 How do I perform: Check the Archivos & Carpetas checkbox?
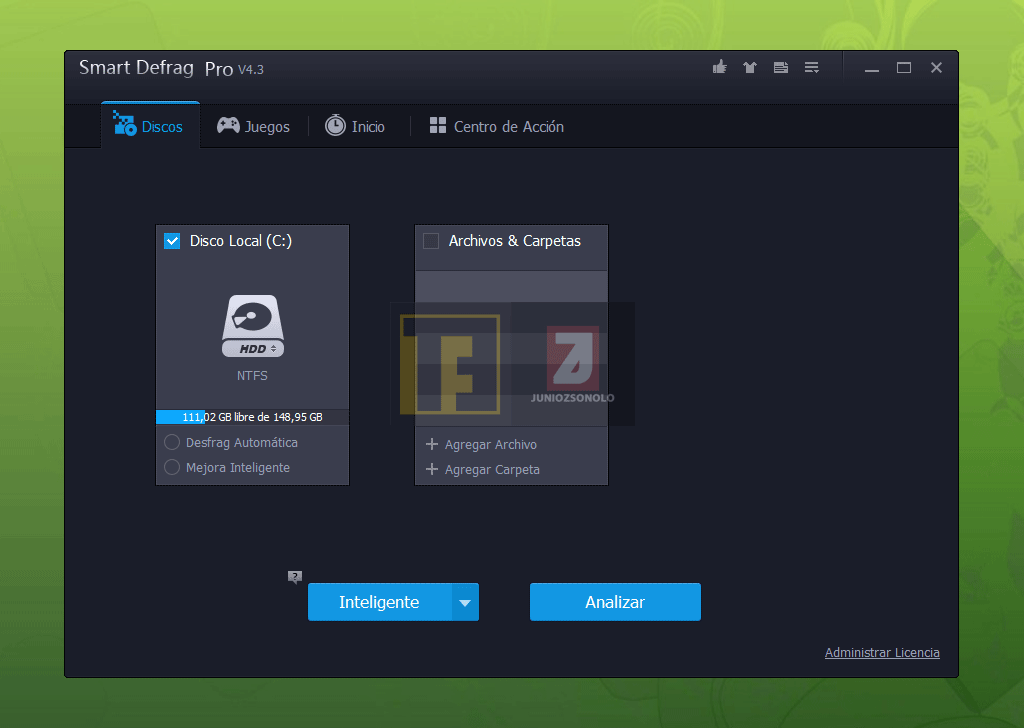click(x=431, y=241)
